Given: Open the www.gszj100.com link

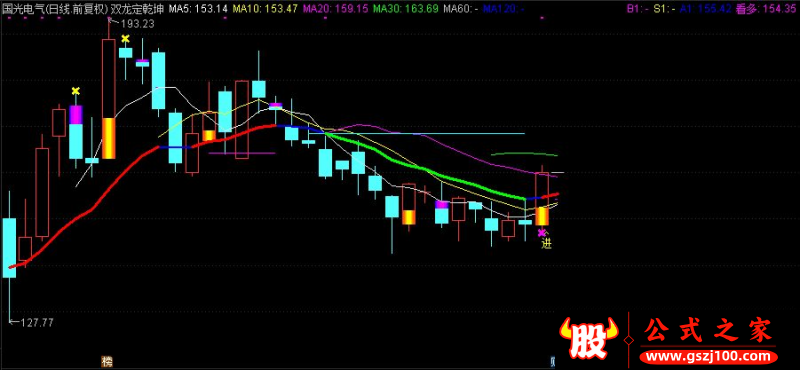Looking at the screenshot, I should [708, 356].
